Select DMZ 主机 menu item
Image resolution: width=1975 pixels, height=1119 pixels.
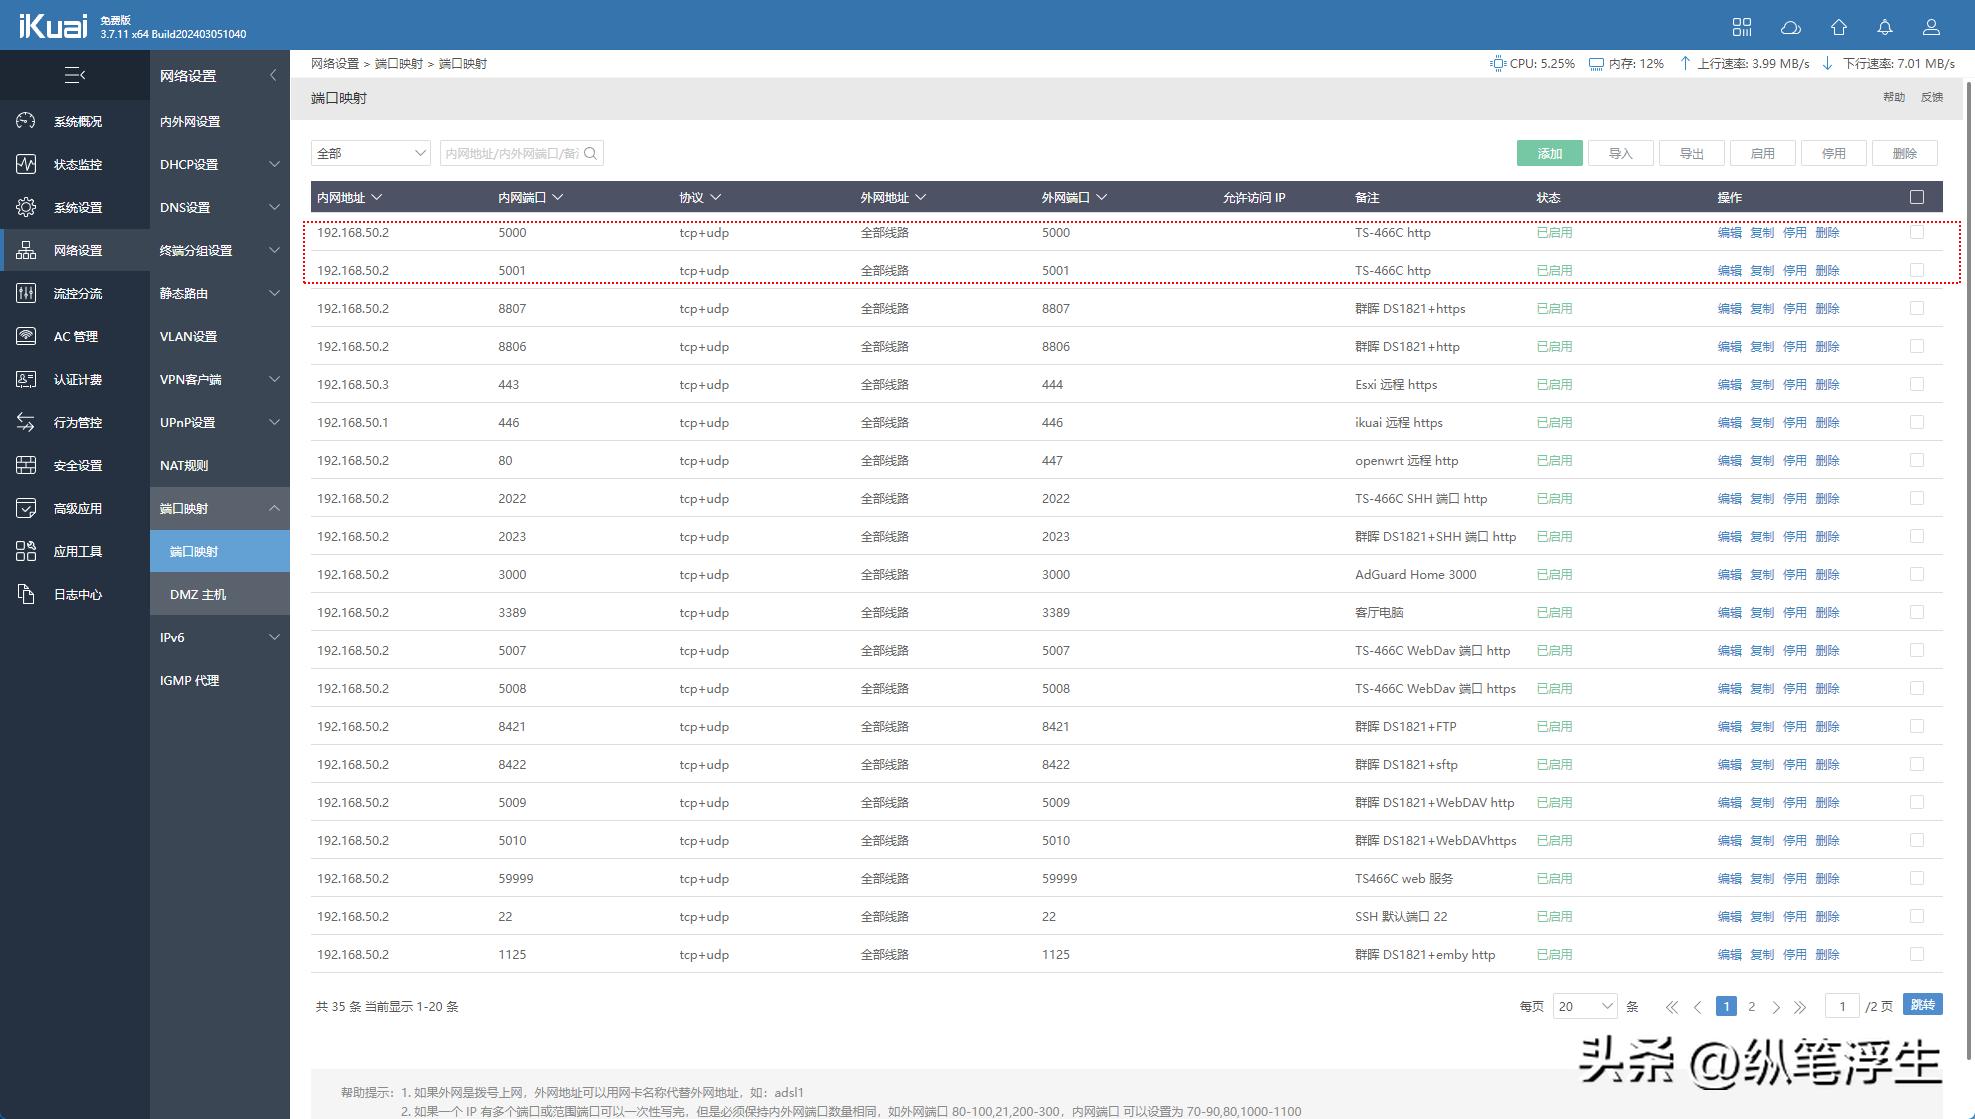tap(198, 594)
